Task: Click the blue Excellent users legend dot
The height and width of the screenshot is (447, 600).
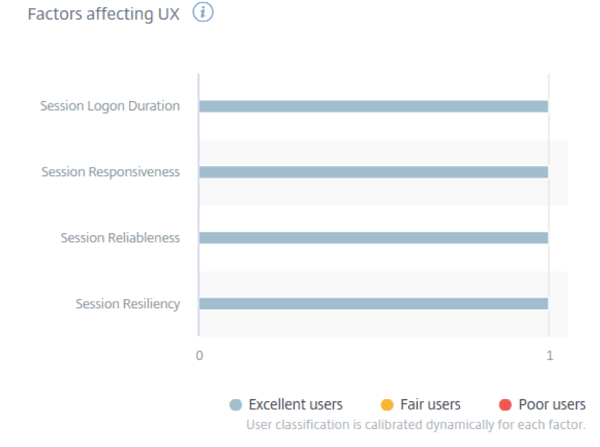Action: 235,405
